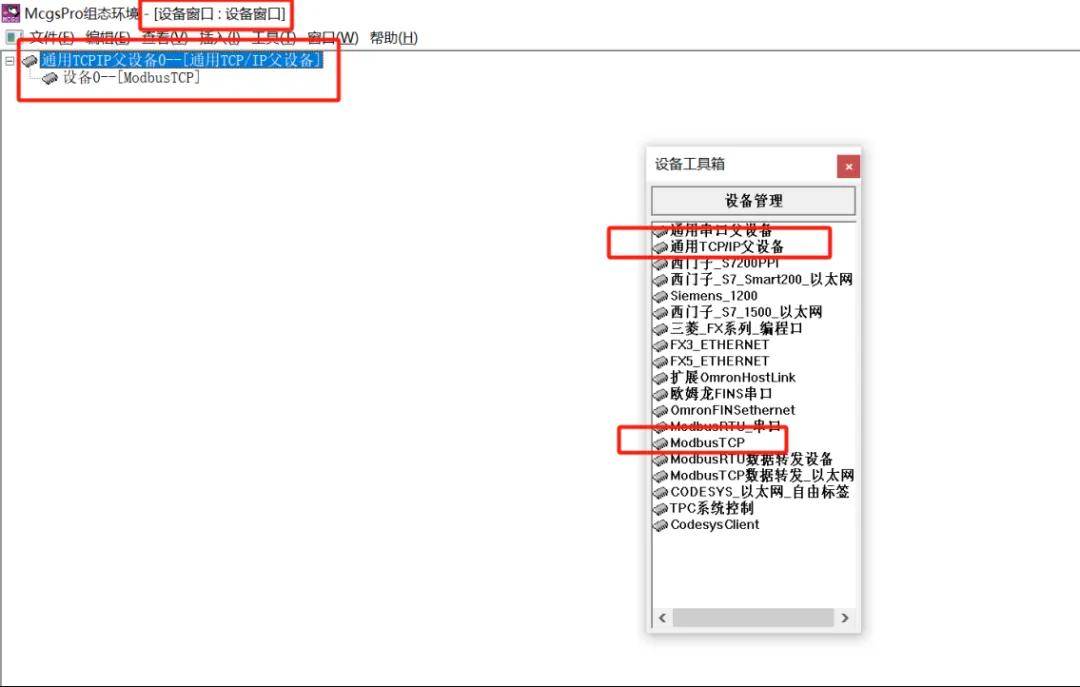Click the 设备管理 button
The image size is (1080, 687).
(753, 201)
